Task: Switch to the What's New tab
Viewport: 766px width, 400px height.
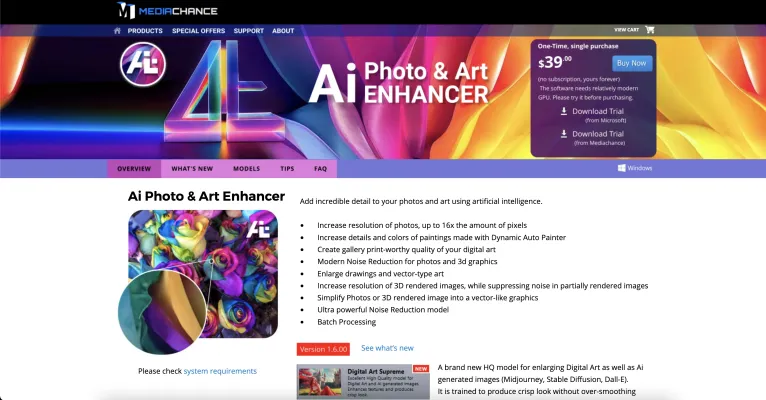Action: 192,168
